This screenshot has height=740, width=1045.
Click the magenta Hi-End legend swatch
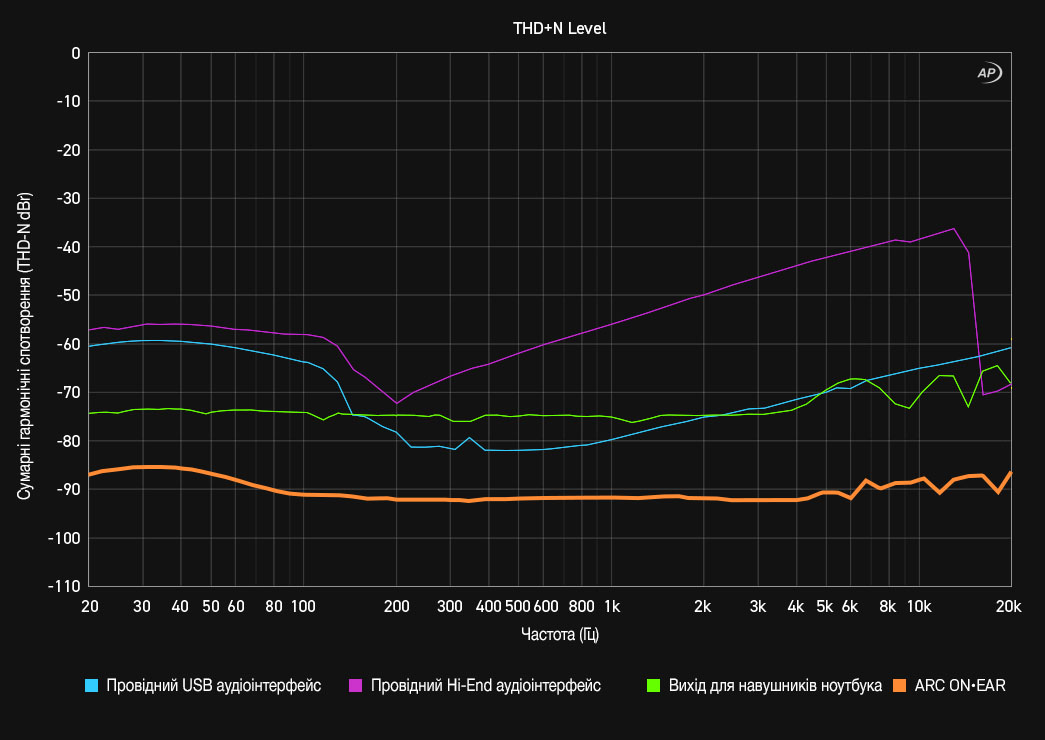pyautogui.click(x=355, y=686)
